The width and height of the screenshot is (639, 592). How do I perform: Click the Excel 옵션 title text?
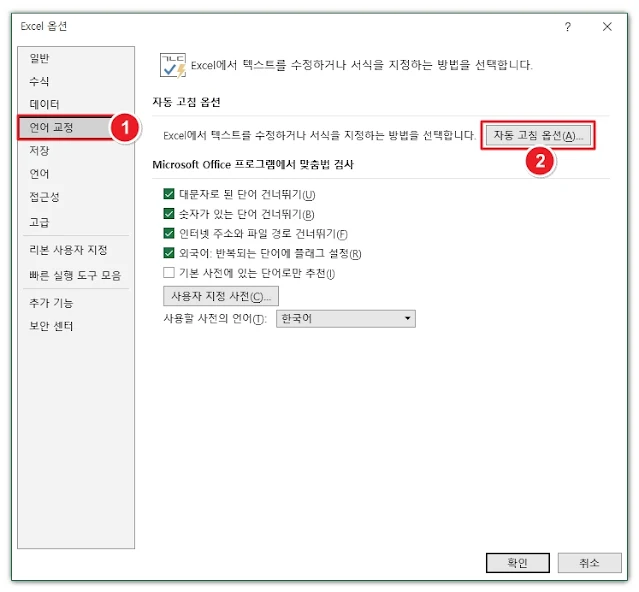44,26
